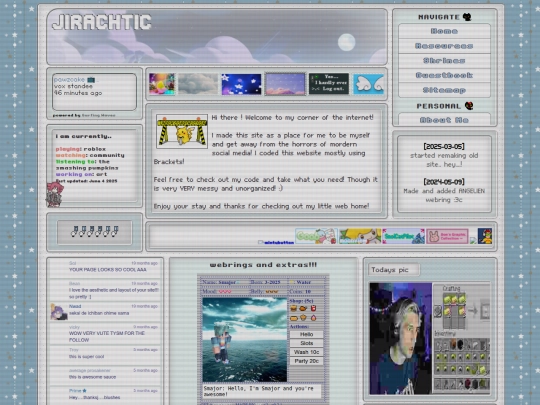This screenshot has width=540, height=405.
Task: Click the blonde anime girl site button
Action: pyautogui.click(x=360, y=236)
